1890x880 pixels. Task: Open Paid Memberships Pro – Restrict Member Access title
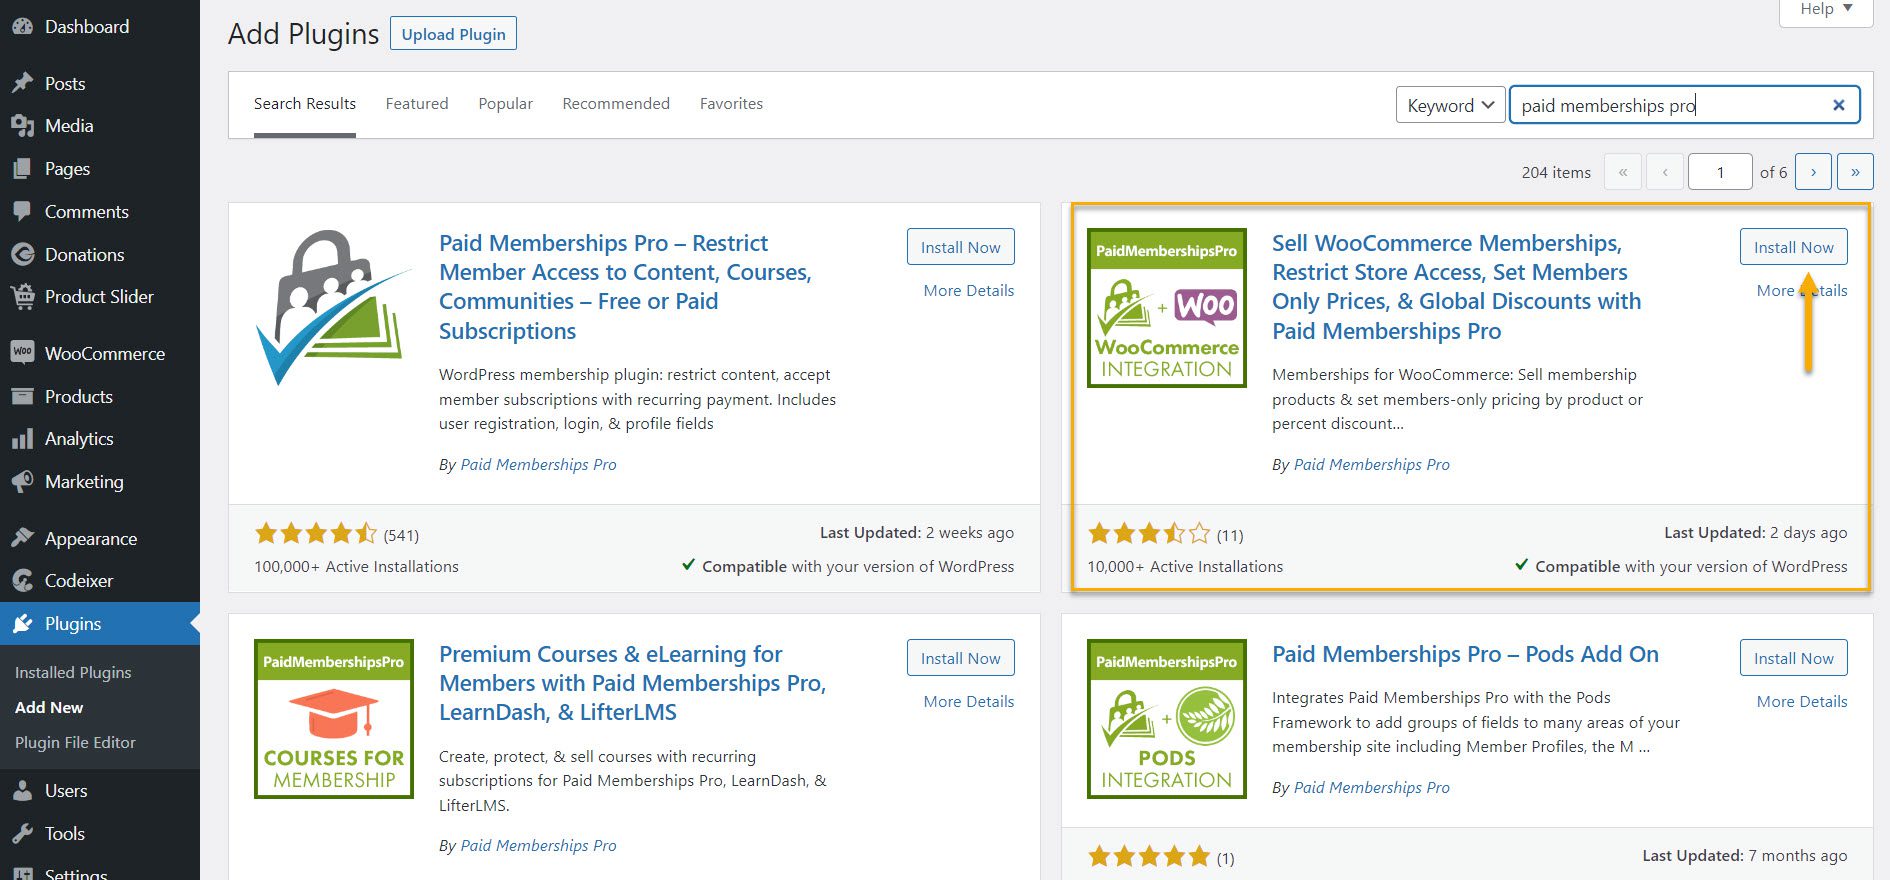pos(625,287)
